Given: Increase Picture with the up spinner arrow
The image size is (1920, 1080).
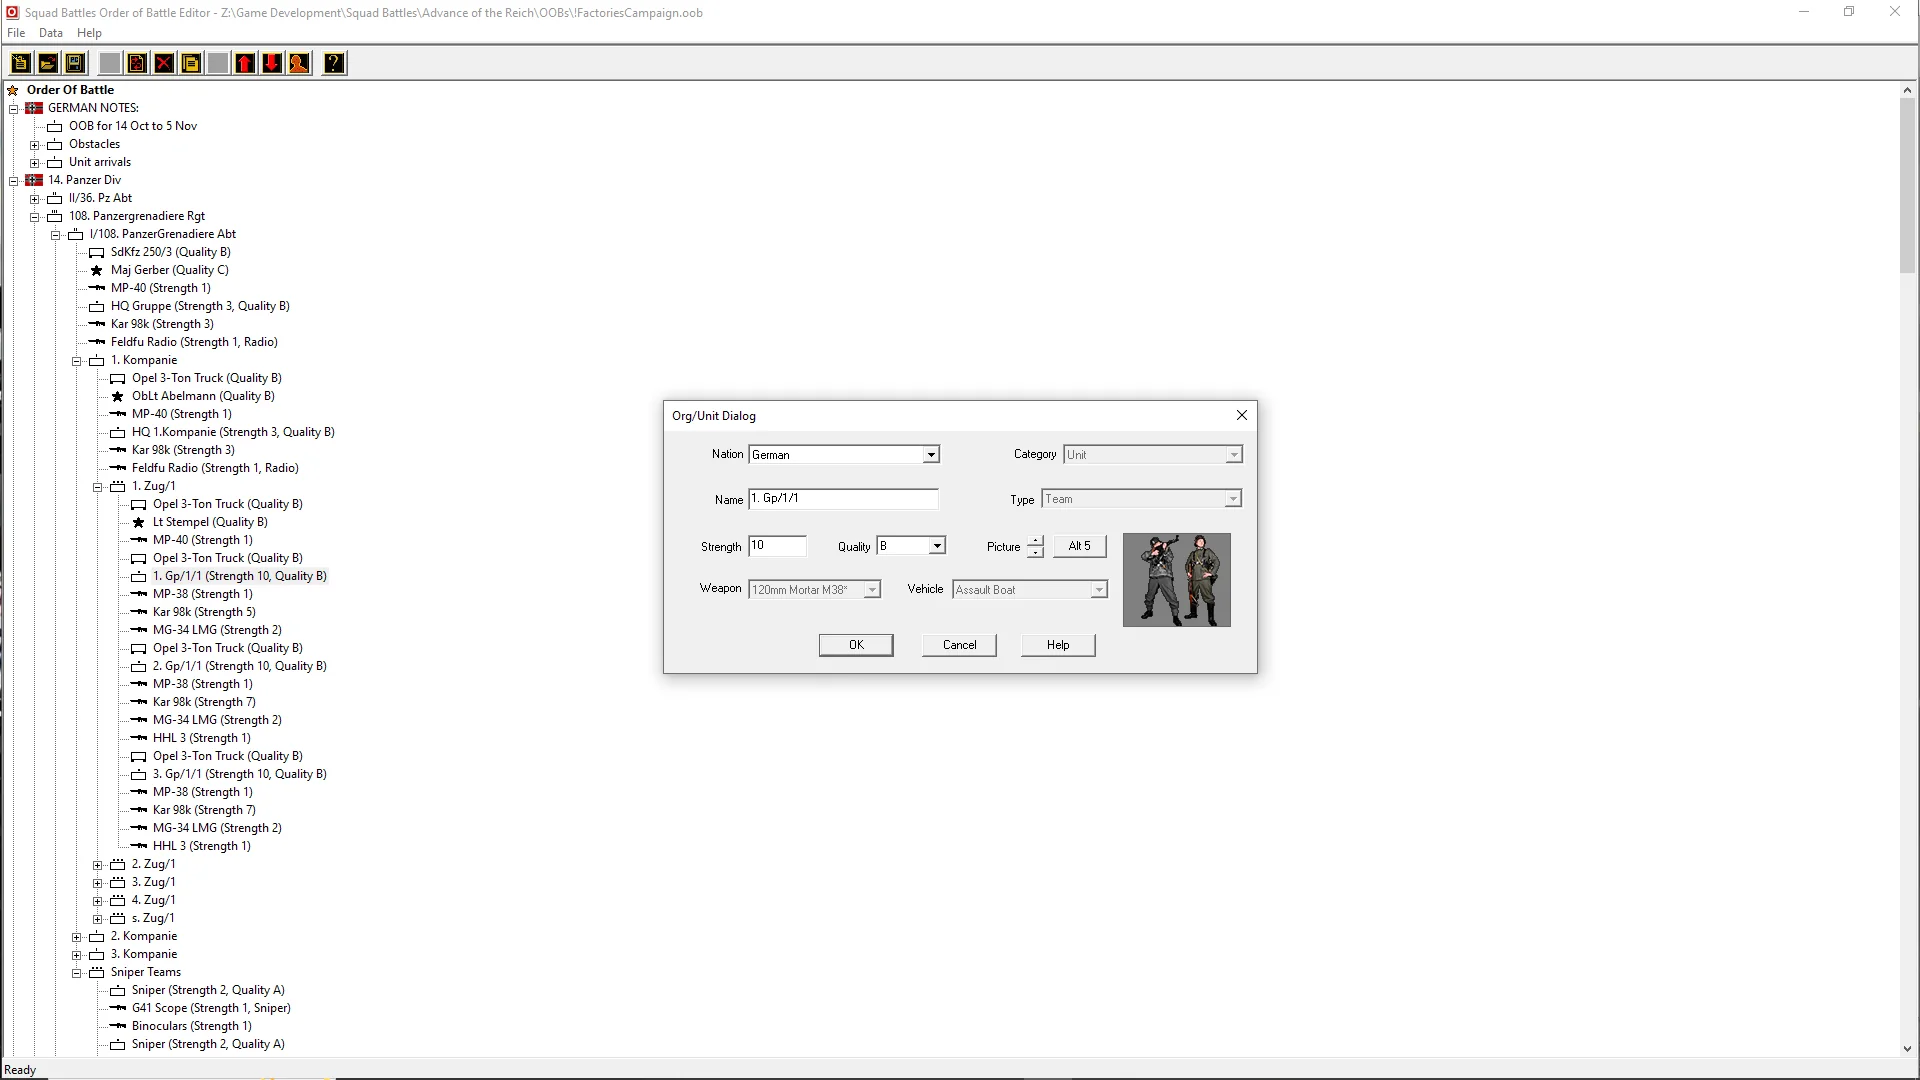Looking at the screenshot, I should [1035, 541].
